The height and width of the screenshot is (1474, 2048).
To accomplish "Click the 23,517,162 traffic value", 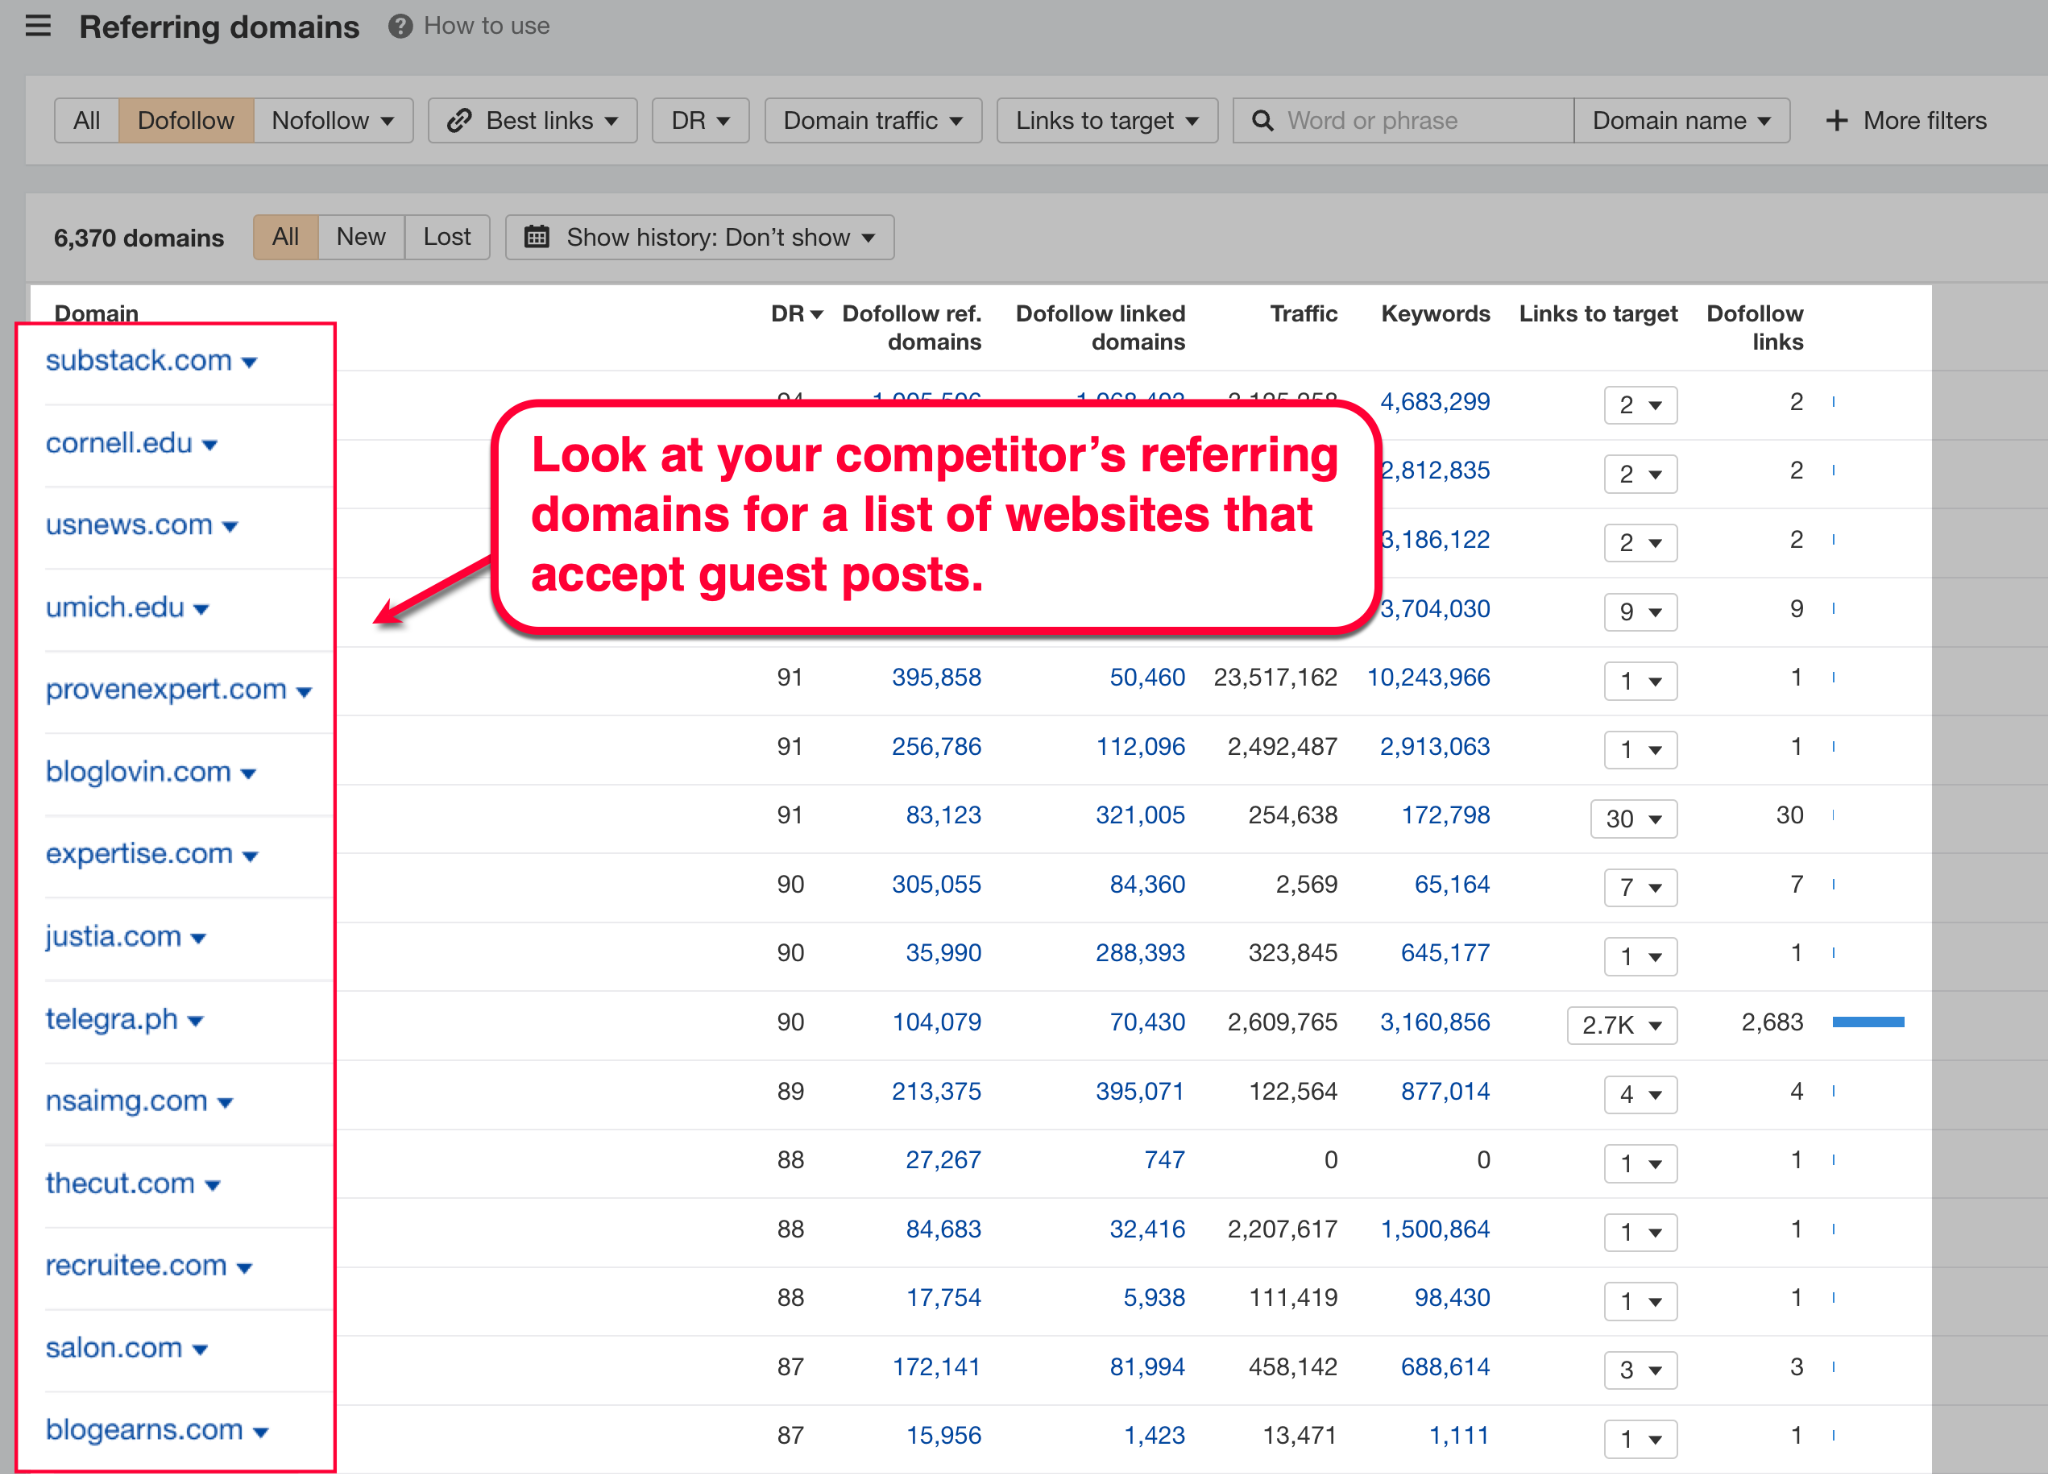I will (x=1275, y=678).
